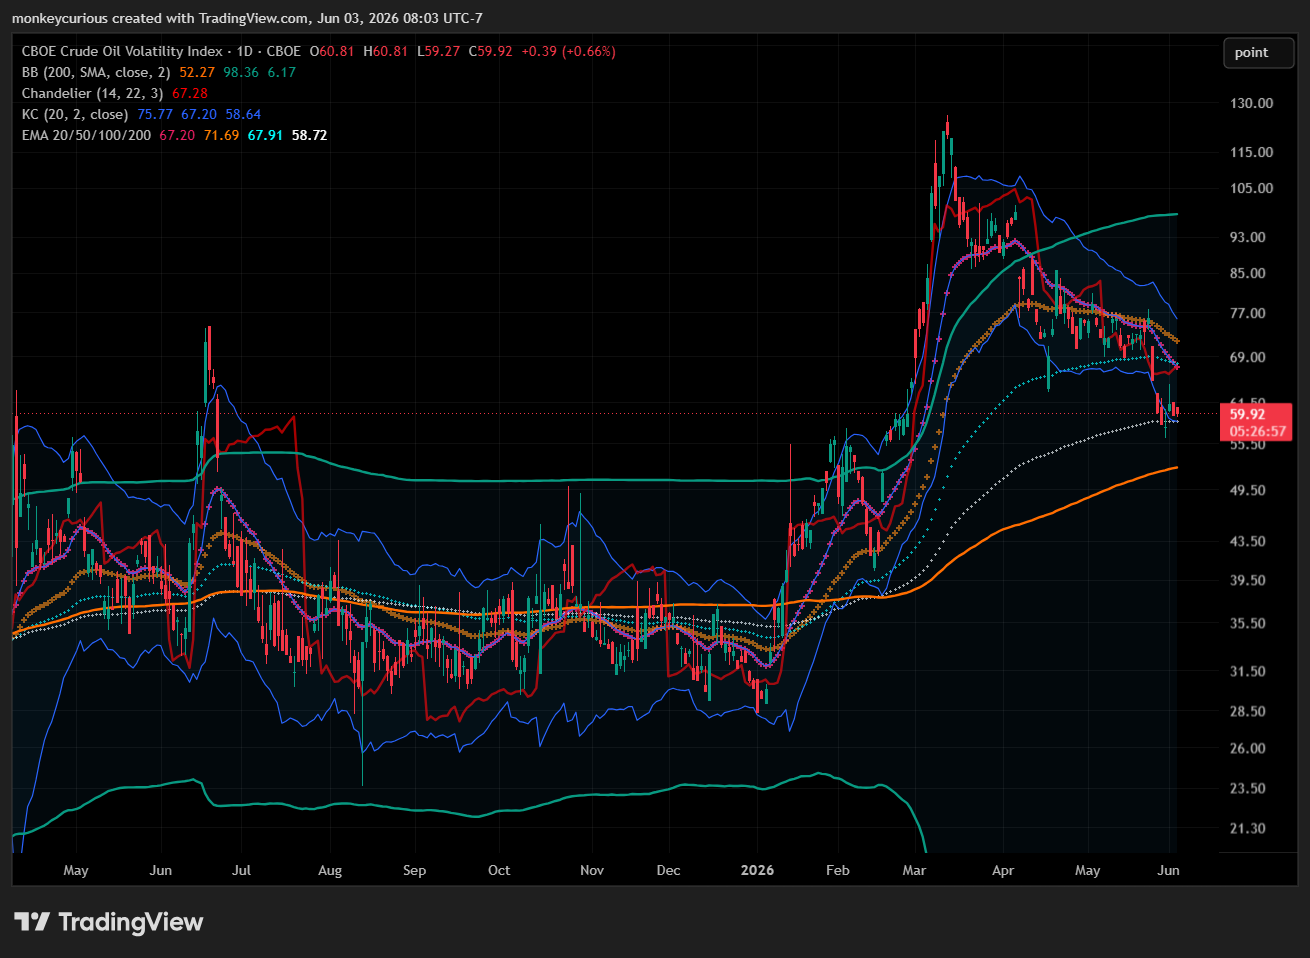Screen dimensions: 1310x958
Task: Click the Aug label on the time axis
Action: (330, 870)
